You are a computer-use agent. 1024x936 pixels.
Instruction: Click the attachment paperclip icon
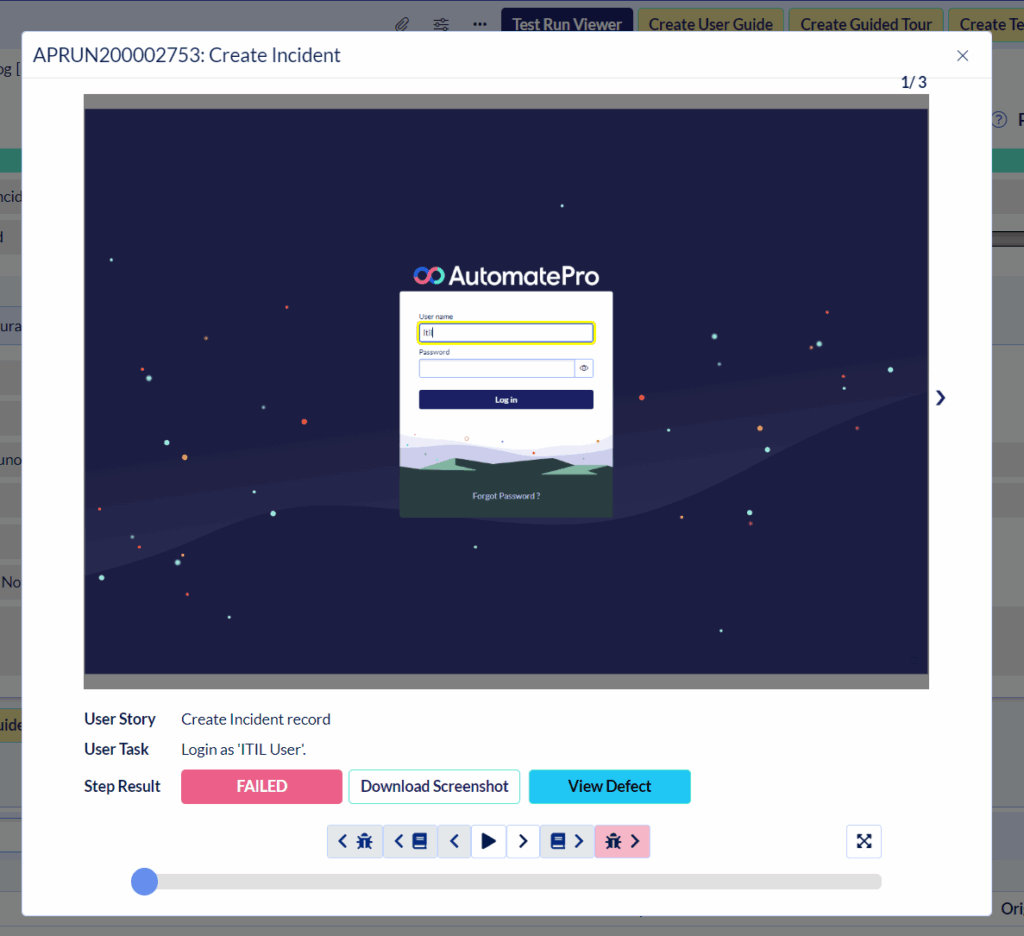(401, 24)
